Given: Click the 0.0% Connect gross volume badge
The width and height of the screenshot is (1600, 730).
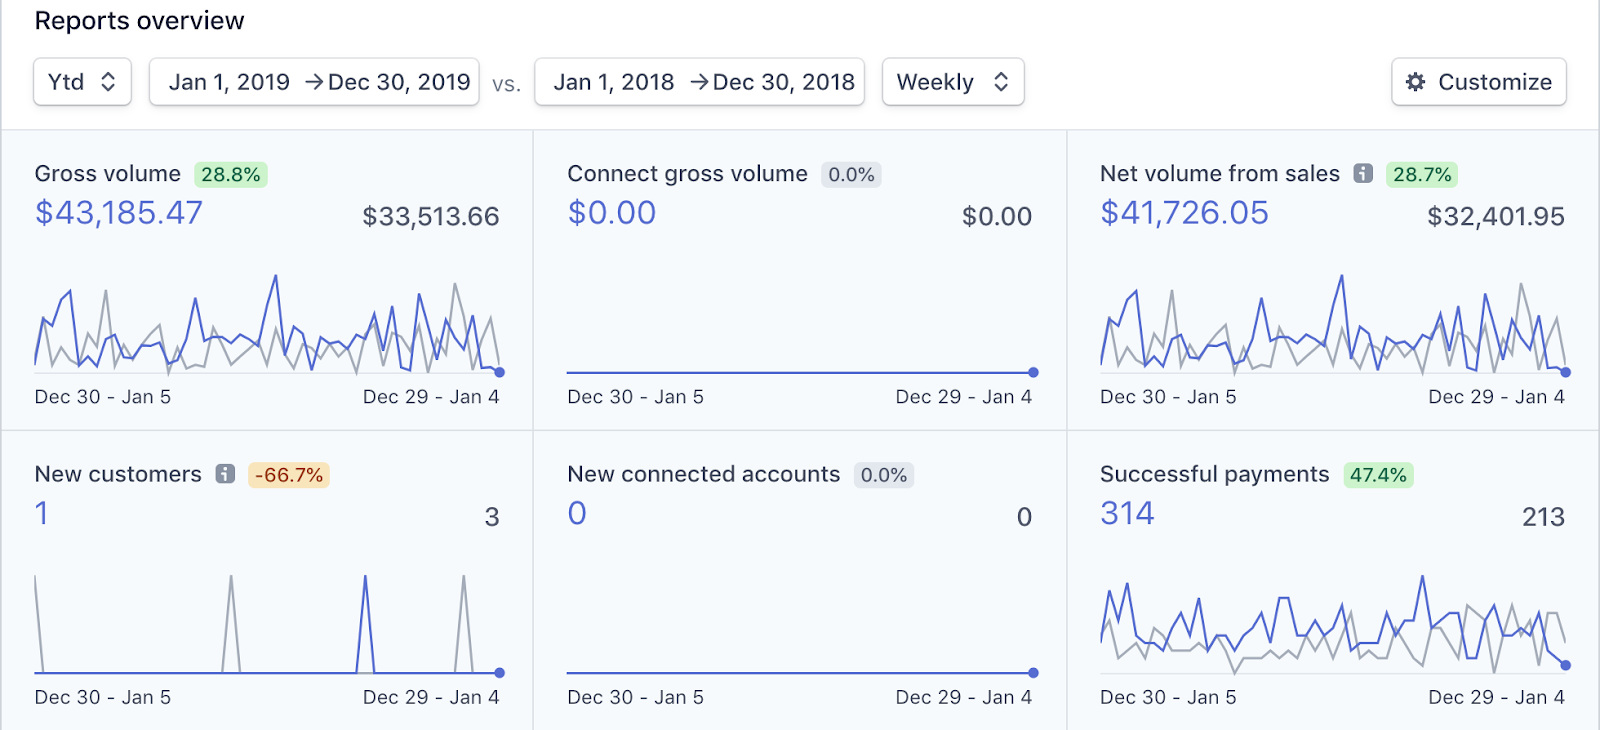Looking at the screenshot, I should (x=851, y=175).
